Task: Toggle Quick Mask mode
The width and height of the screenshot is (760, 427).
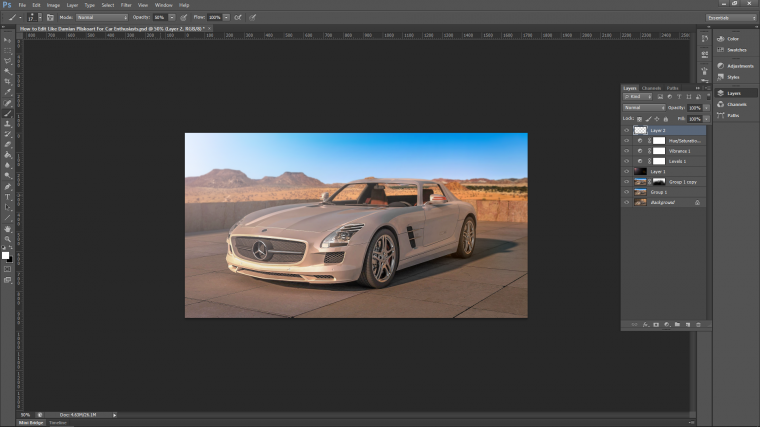Action: coord(7,269)
